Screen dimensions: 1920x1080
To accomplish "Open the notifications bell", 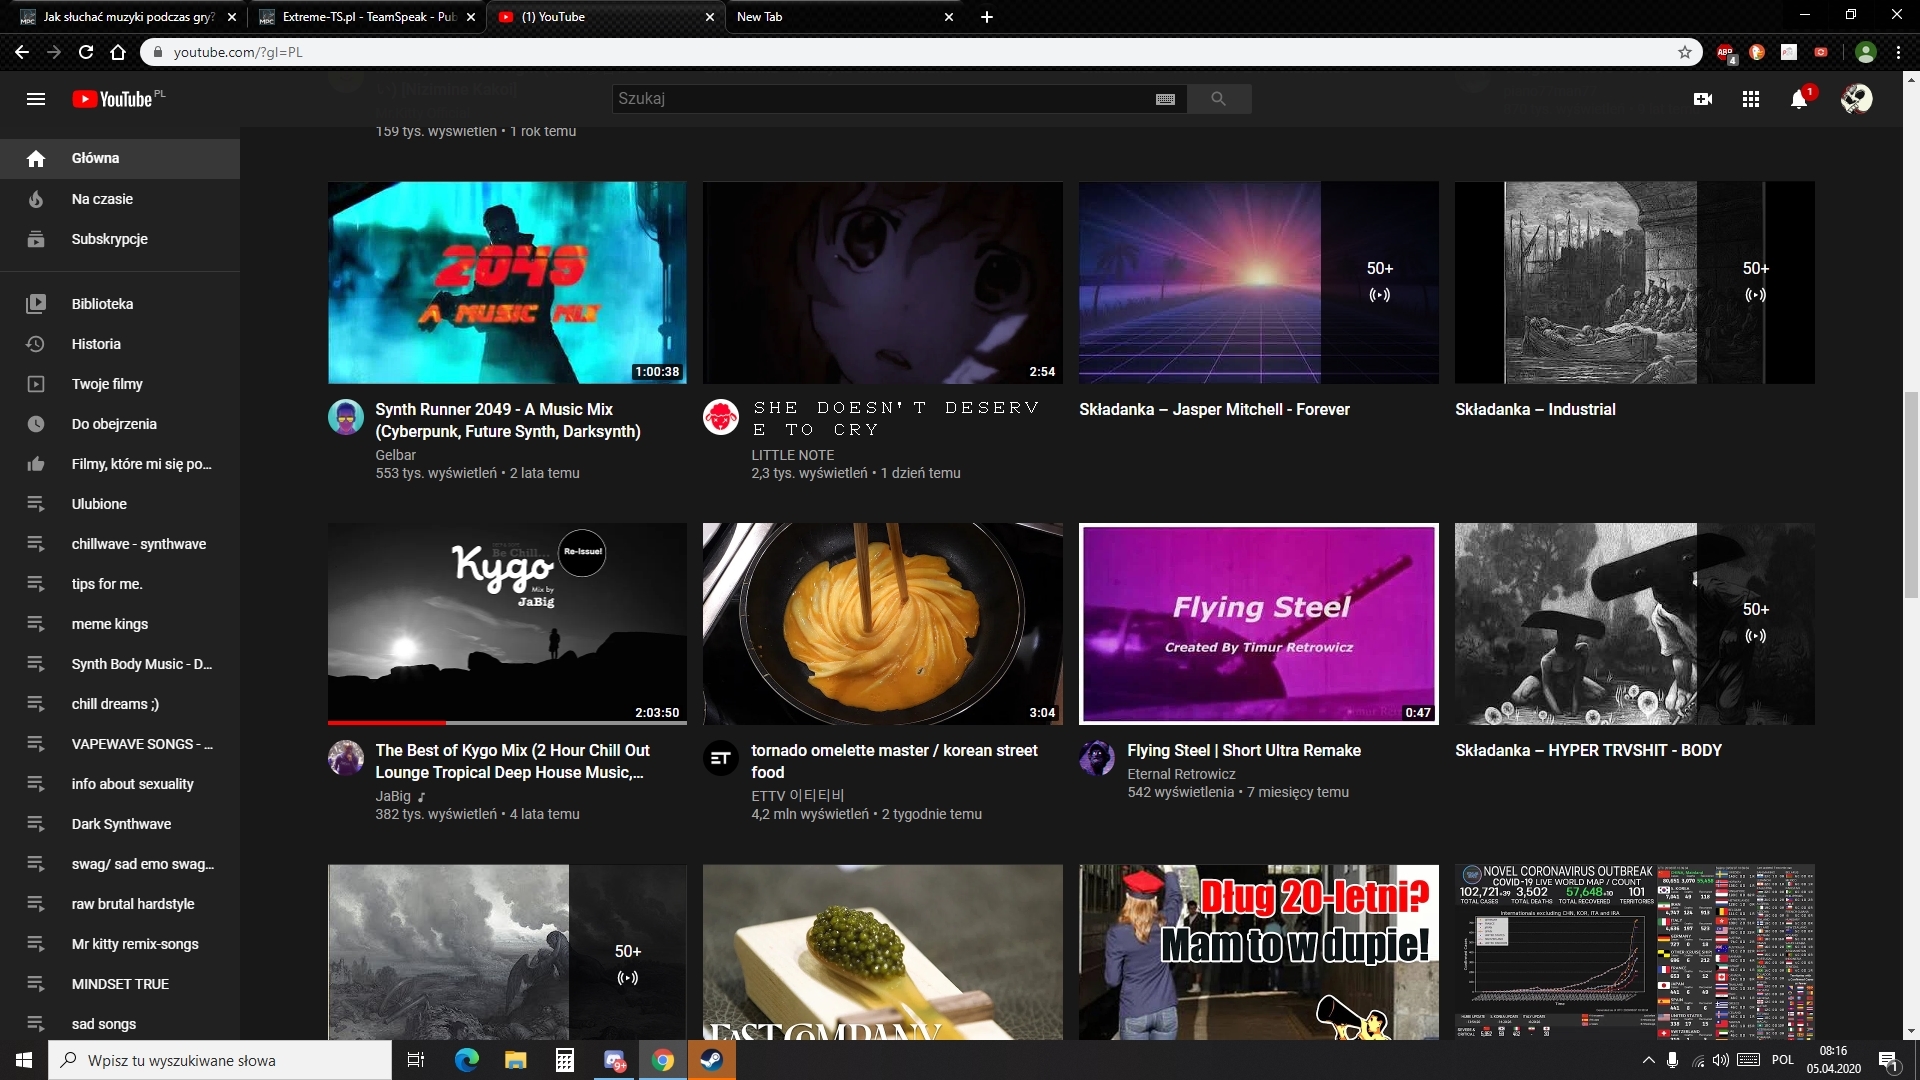I will [1799, 99].
